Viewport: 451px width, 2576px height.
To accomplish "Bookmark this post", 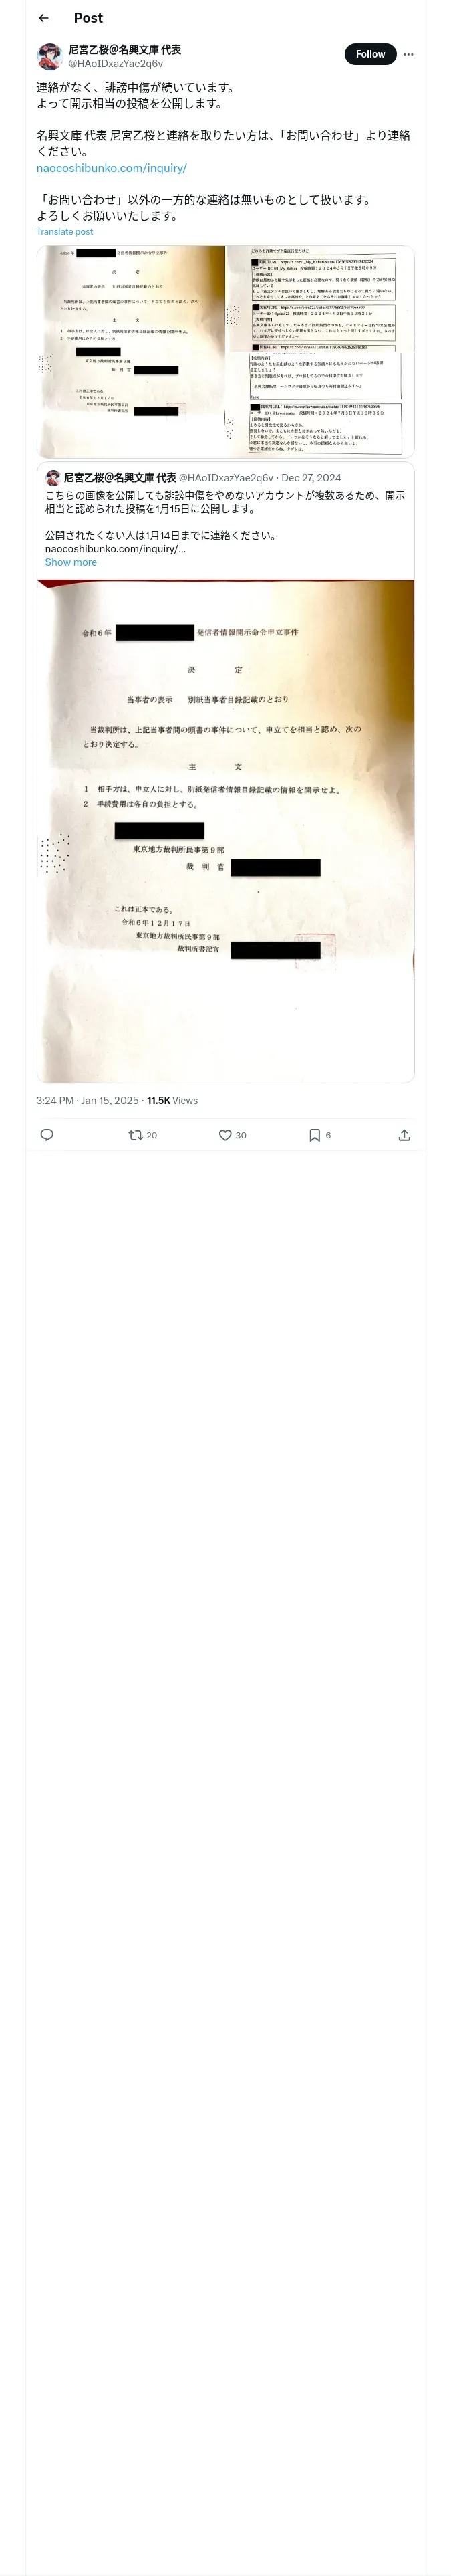I will point(315,1134).
